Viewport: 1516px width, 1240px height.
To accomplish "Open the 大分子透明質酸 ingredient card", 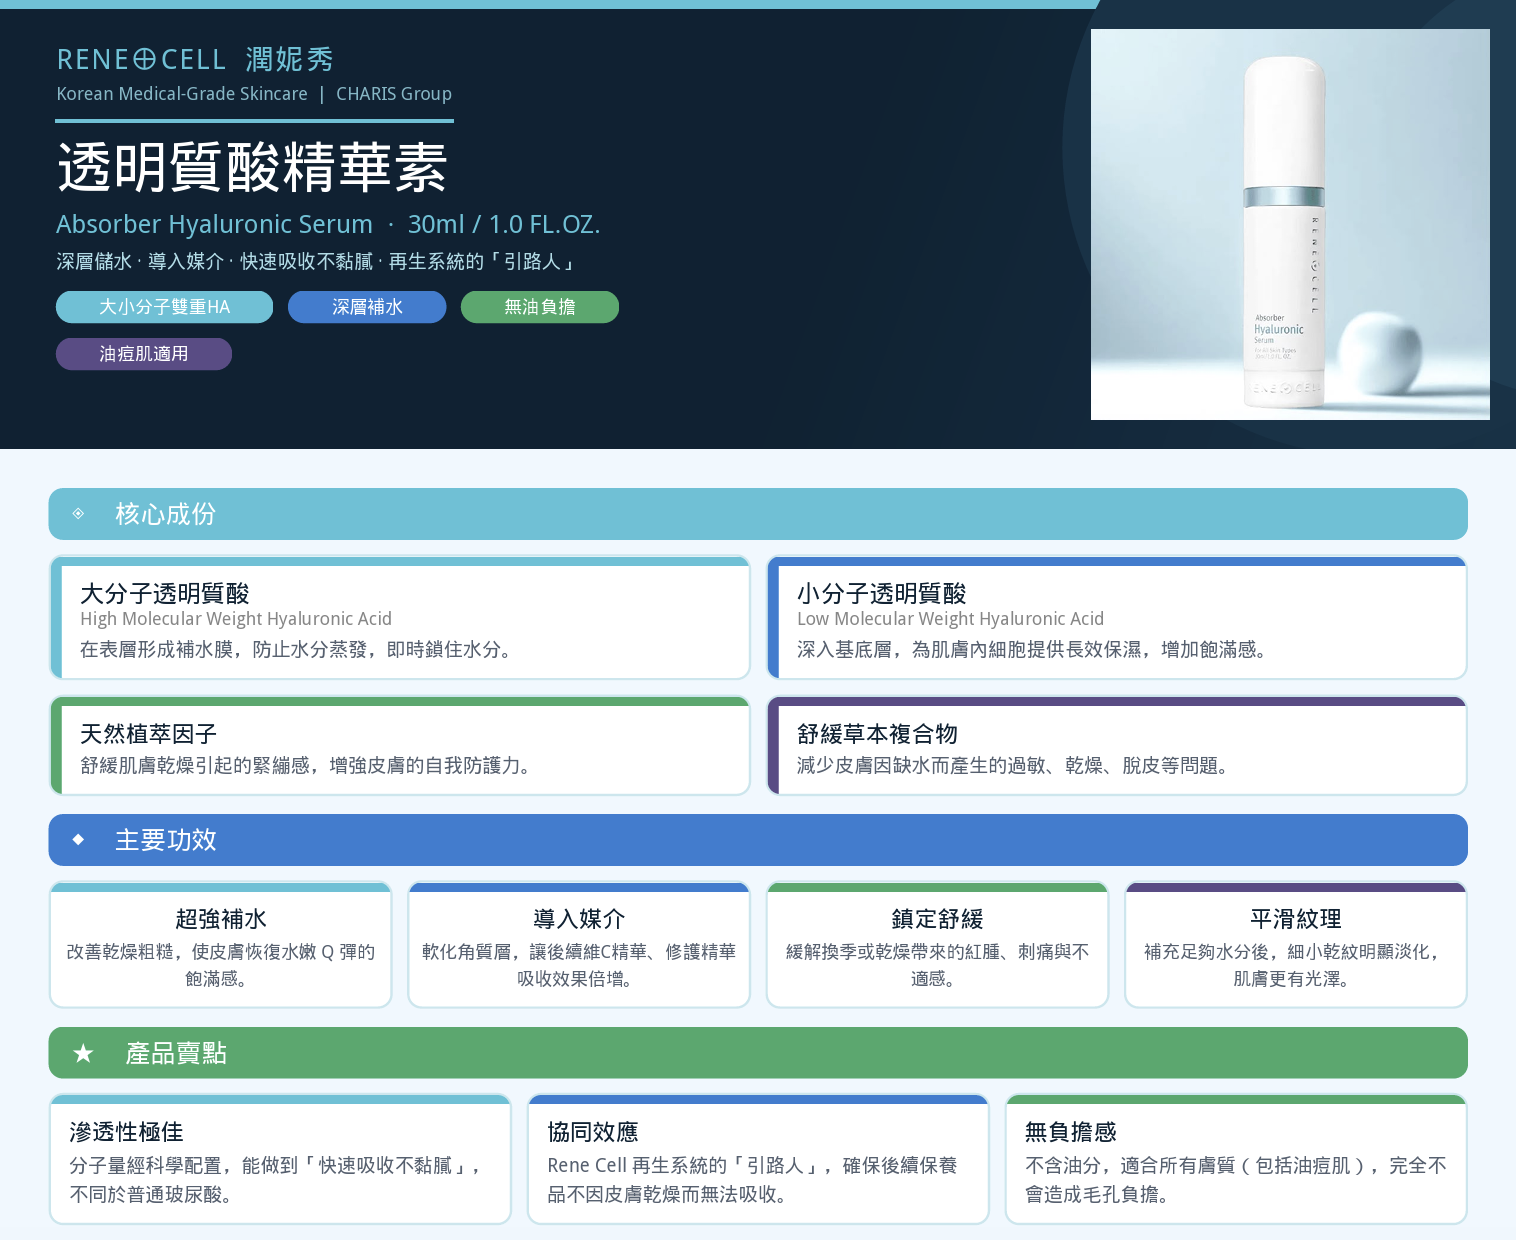I will [400, 618].
